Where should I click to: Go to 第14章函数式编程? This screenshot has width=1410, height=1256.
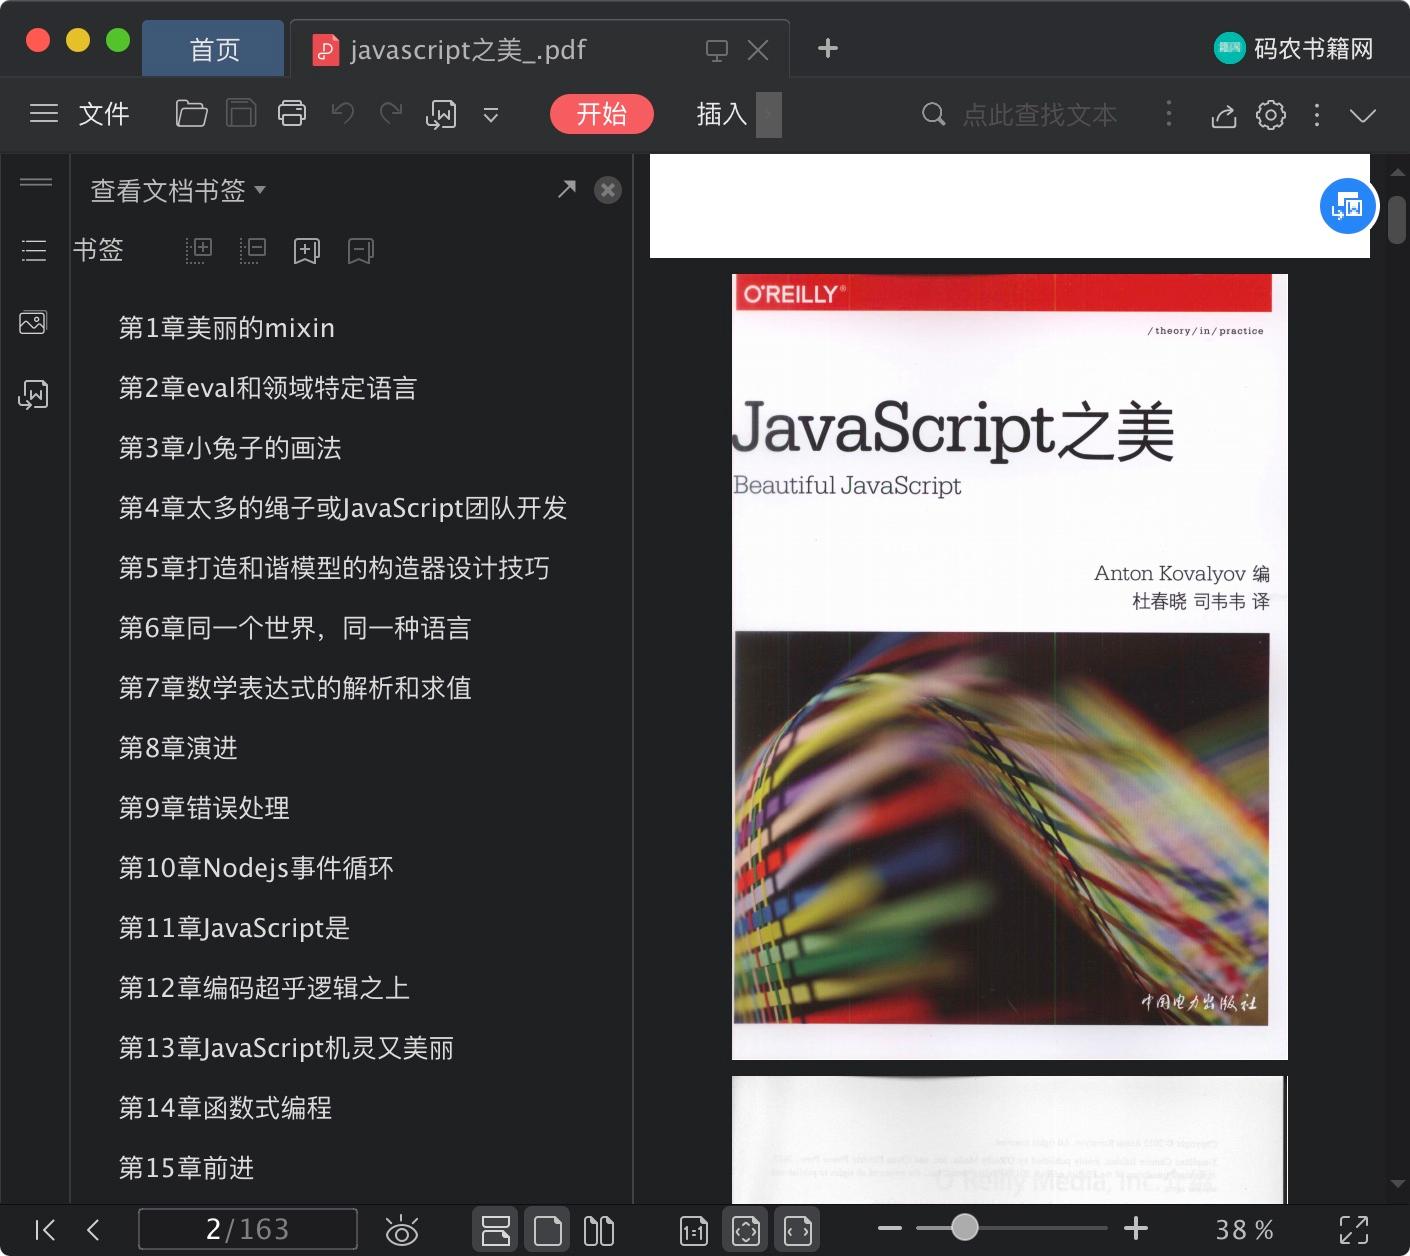pyautogui.click(x=225, y=1108)
